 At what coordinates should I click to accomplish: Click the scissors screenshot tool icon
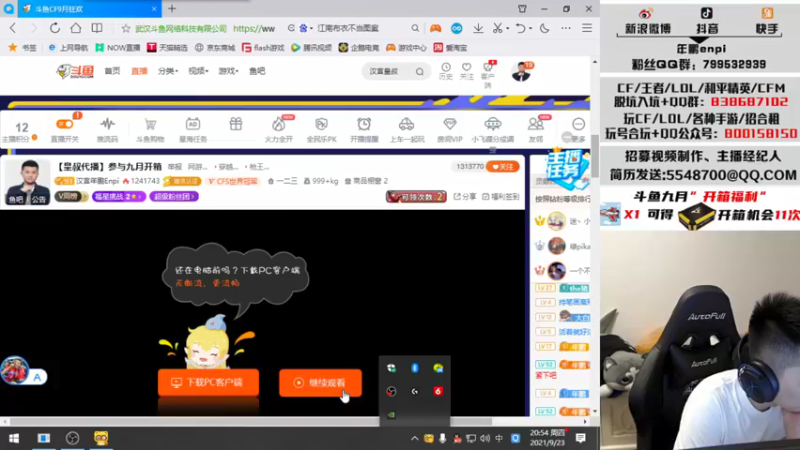click(x=497, y=29)
